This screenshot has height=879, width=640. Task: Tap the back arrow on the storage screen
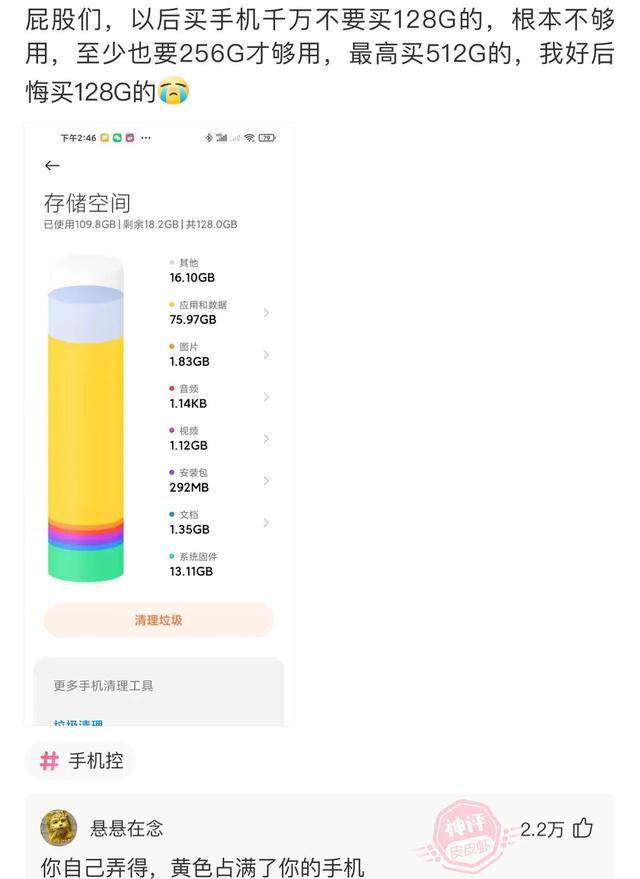(x=53, y=165)
